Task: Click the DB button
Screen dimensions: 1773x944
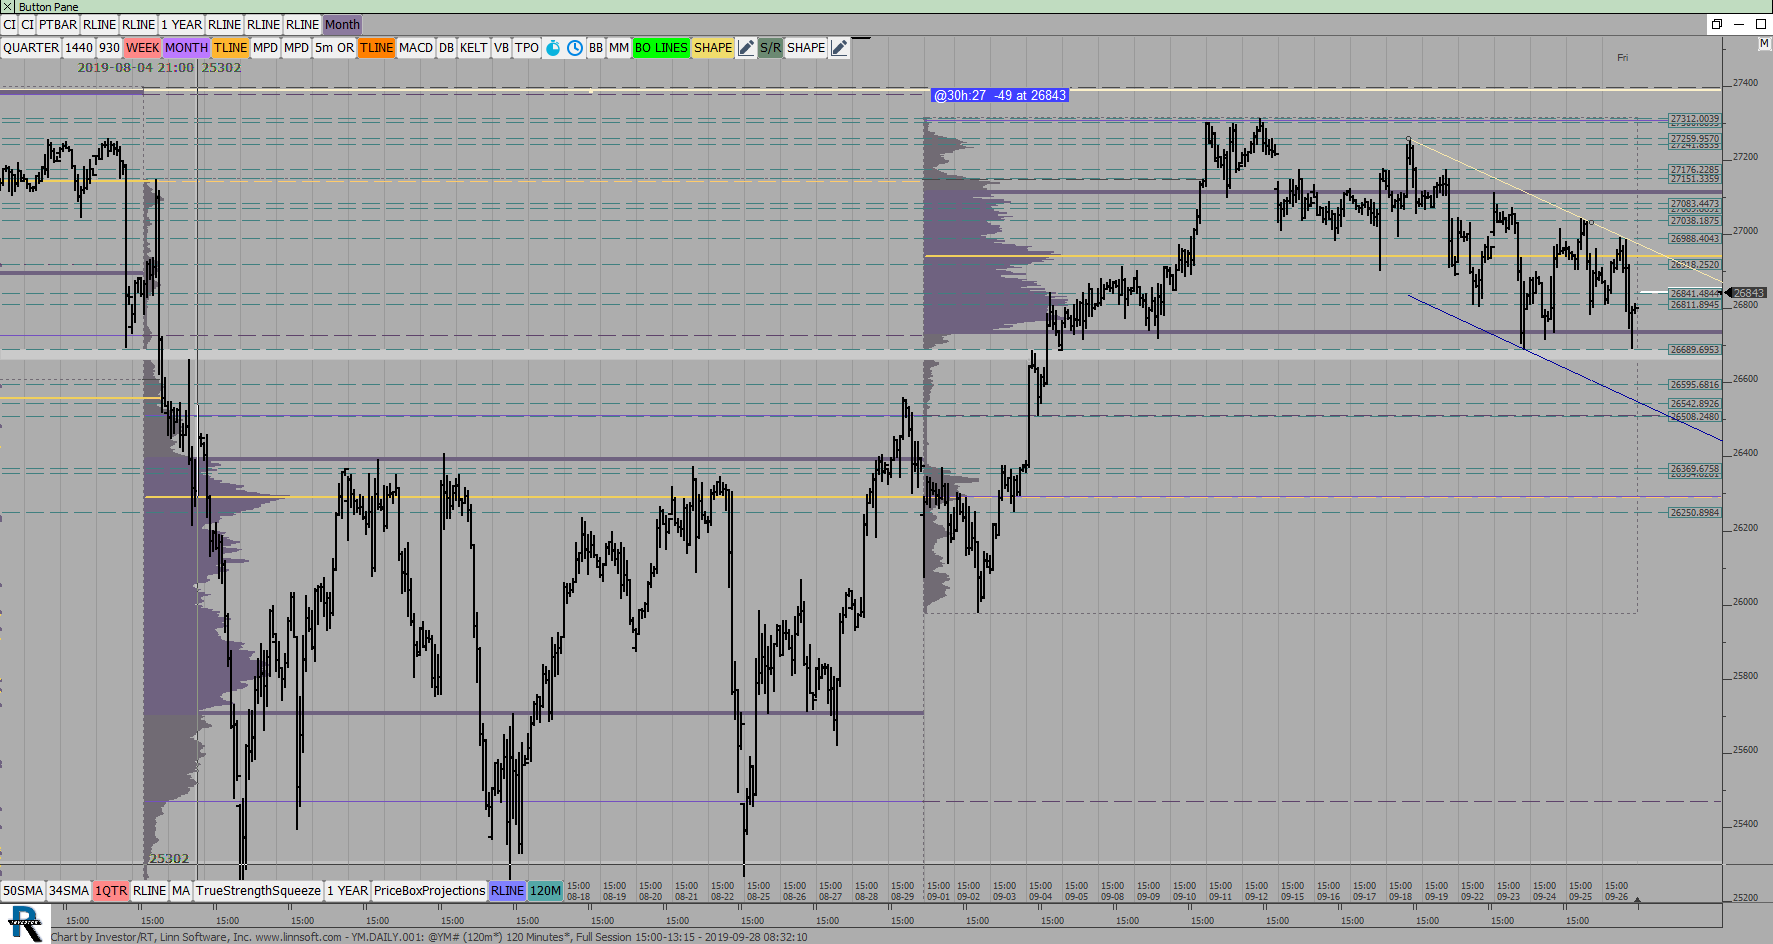Action: coord(446,48)
